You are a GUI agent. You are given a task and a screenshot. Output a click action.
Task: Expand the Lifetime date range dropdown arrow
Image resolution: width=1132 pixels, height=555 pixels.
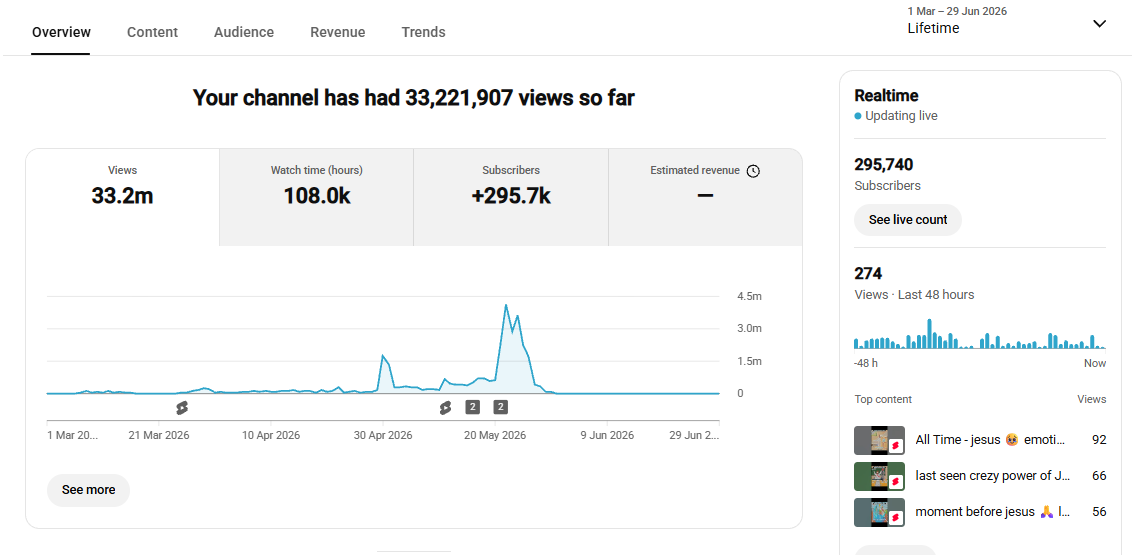[1099, 24]
